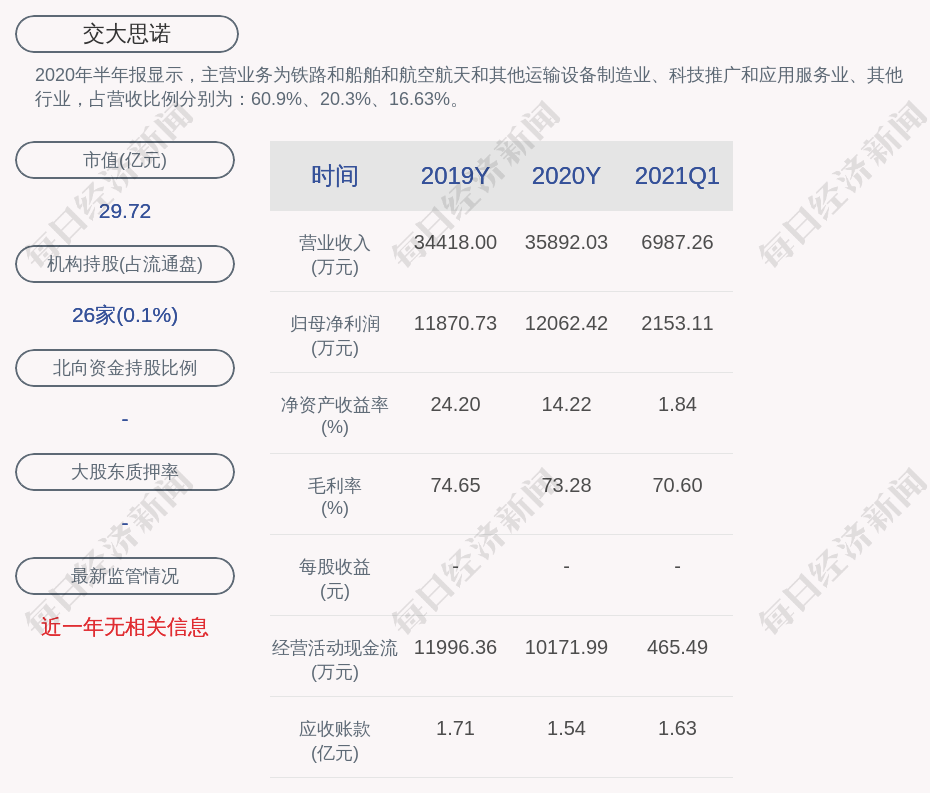This screenshot has height=793, width=930.
Task: Click the 净资产收益率(%) row label
Action: click(335, 416)
